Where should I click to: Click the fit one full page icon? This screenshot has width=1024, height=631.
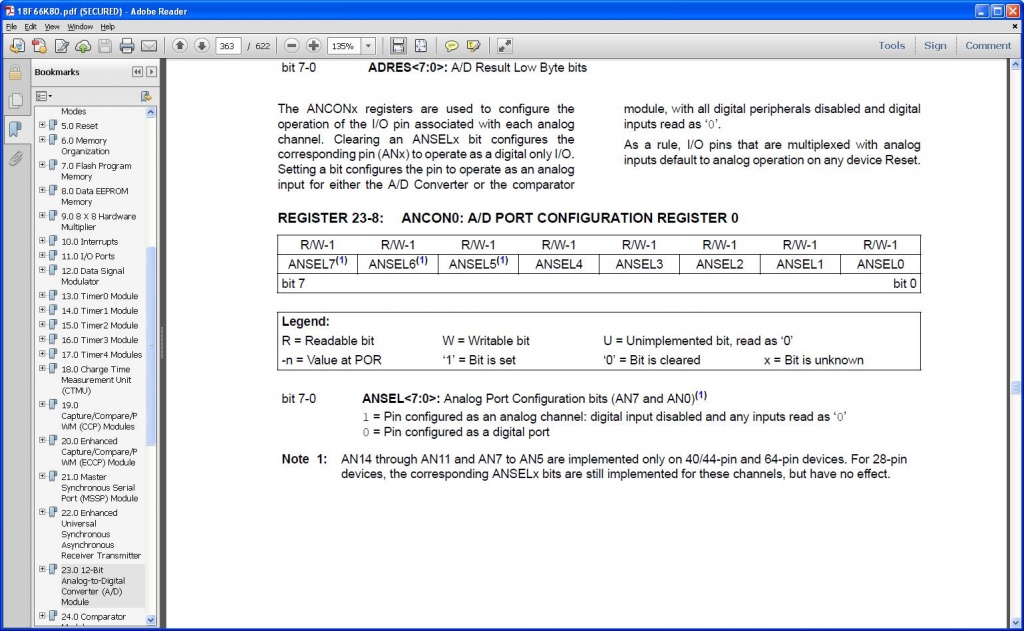coord(421,46)
